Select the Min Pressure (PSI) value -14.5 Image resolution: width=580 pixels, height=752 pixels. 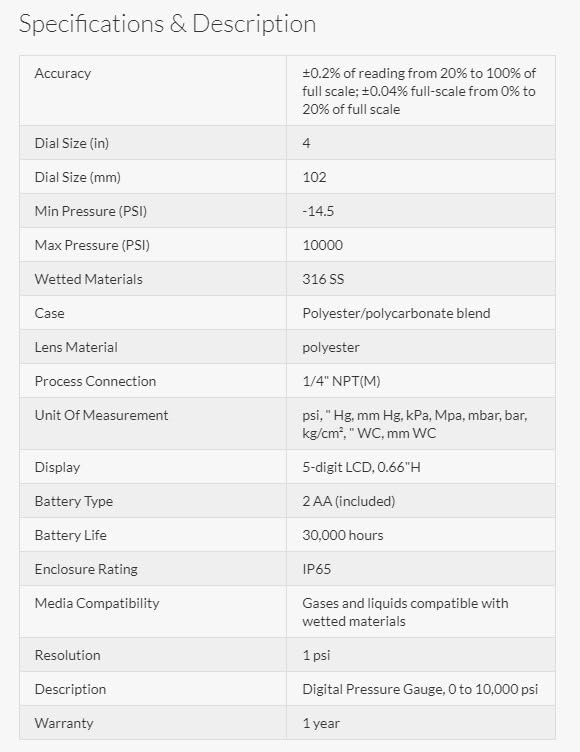pyautogui.click(x=318, y=211)
